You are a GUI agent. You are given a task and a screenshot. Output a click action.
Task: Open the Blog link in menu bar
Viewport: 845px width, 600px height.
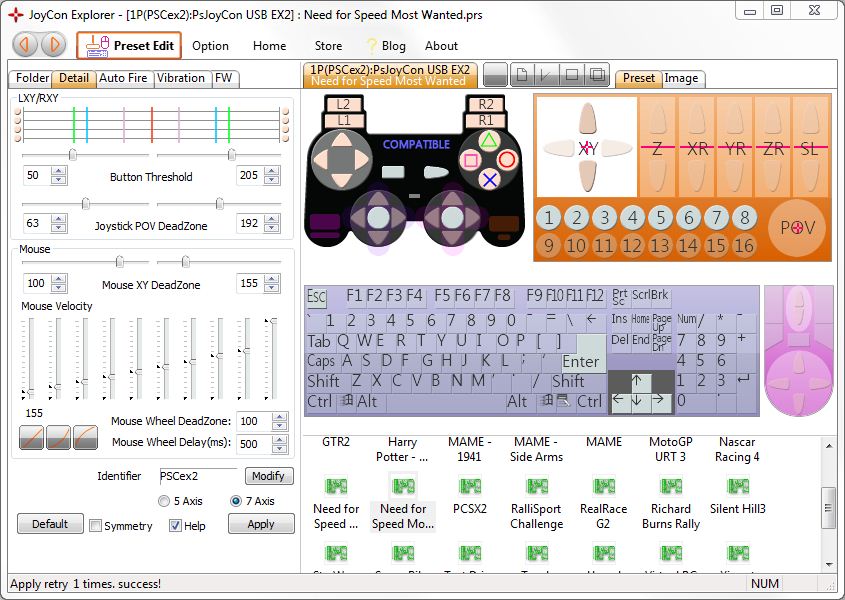pos(386,46)
